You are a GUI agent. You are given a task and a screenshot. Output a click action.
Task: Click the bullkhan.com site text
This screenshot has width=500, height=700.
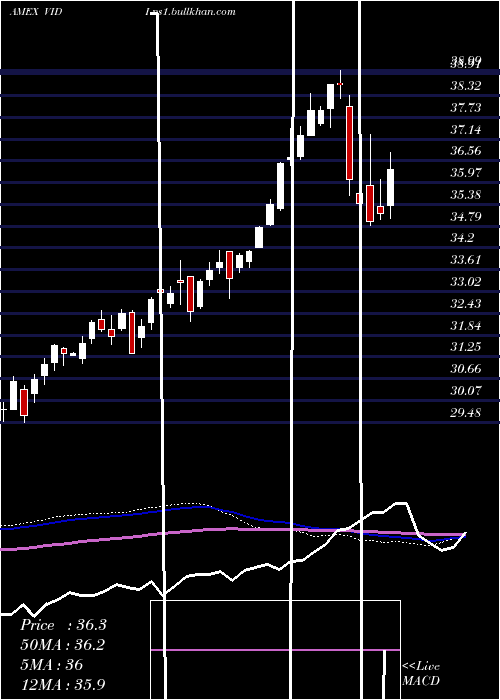coord(191,12)
